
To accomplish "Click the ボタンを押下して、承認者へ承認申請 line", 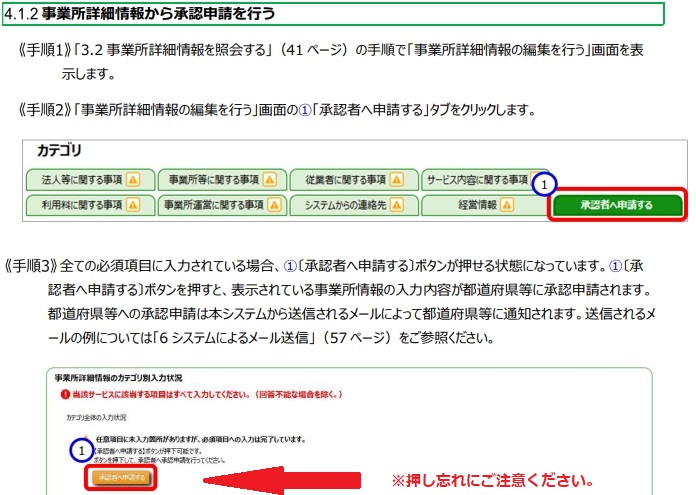I will point(159,460).
